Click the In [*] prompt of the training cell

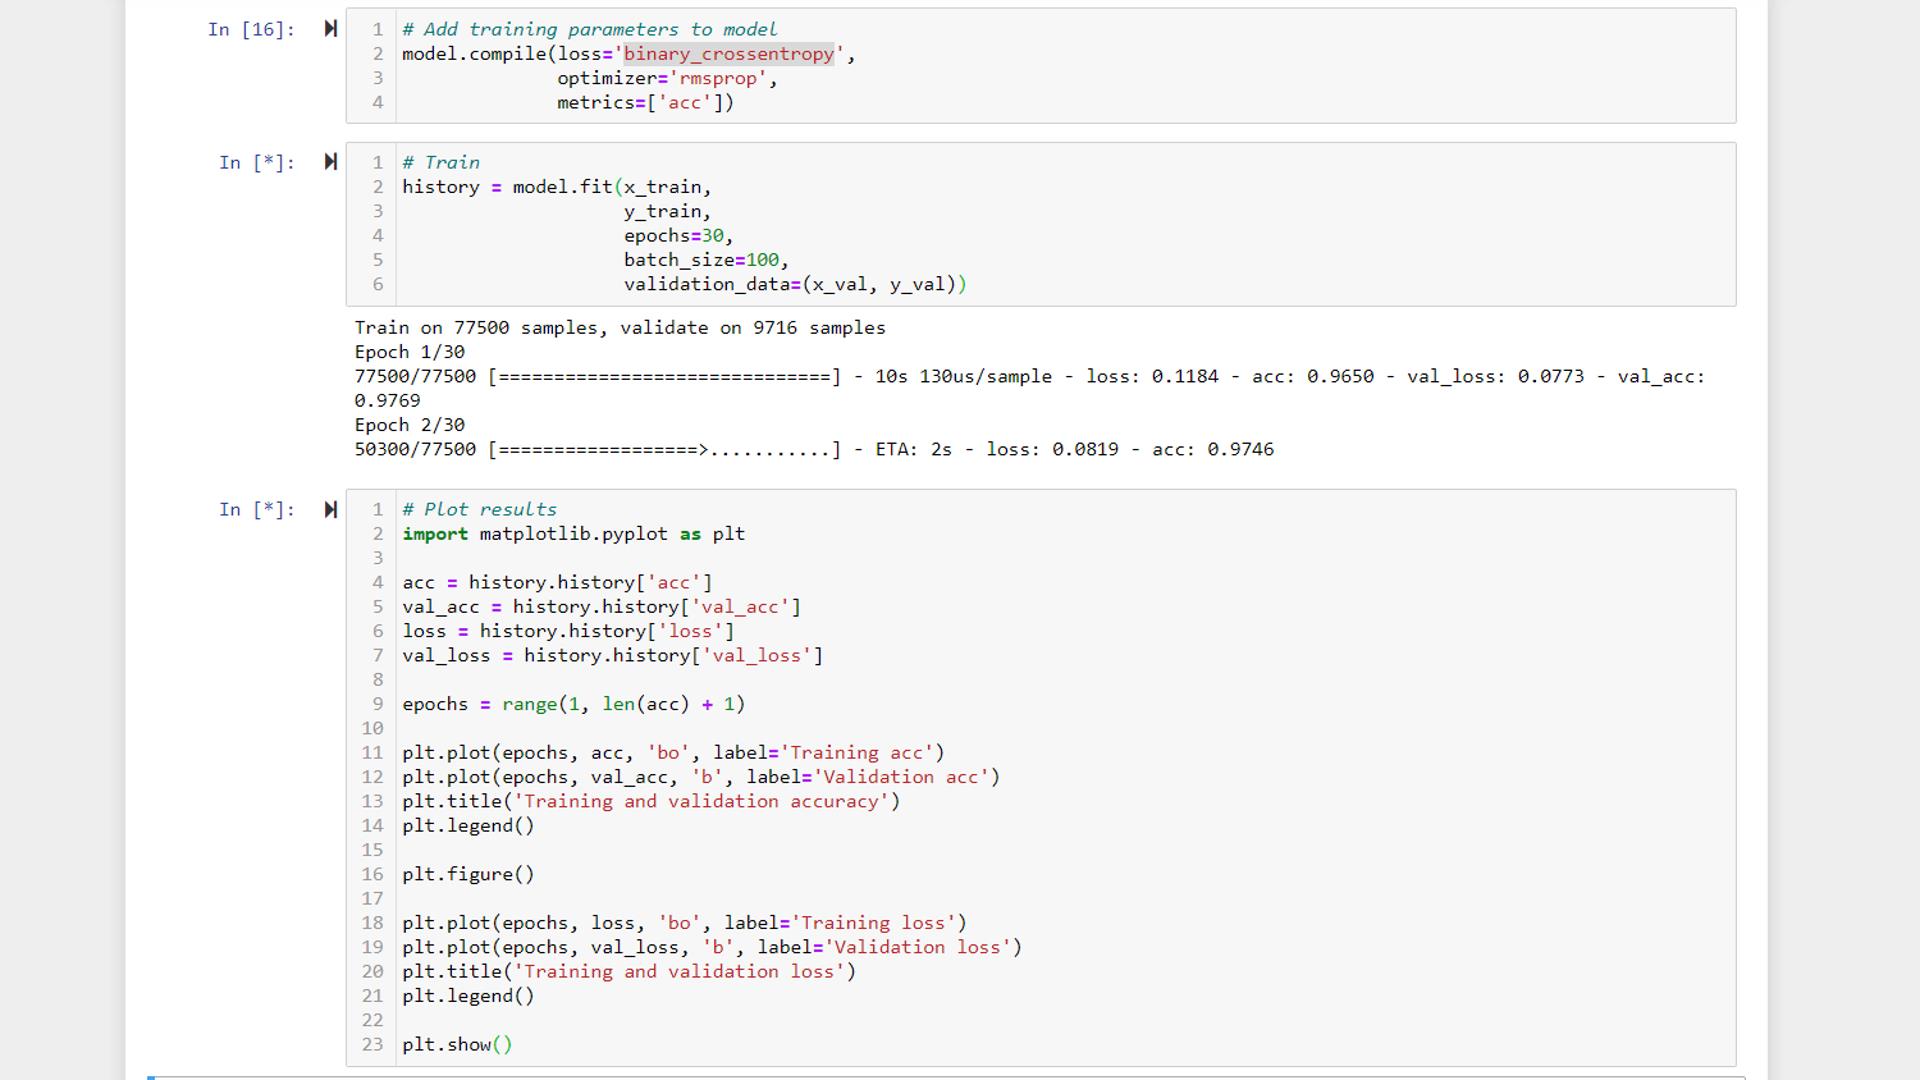pyautogui.click(x=254, y=162)
